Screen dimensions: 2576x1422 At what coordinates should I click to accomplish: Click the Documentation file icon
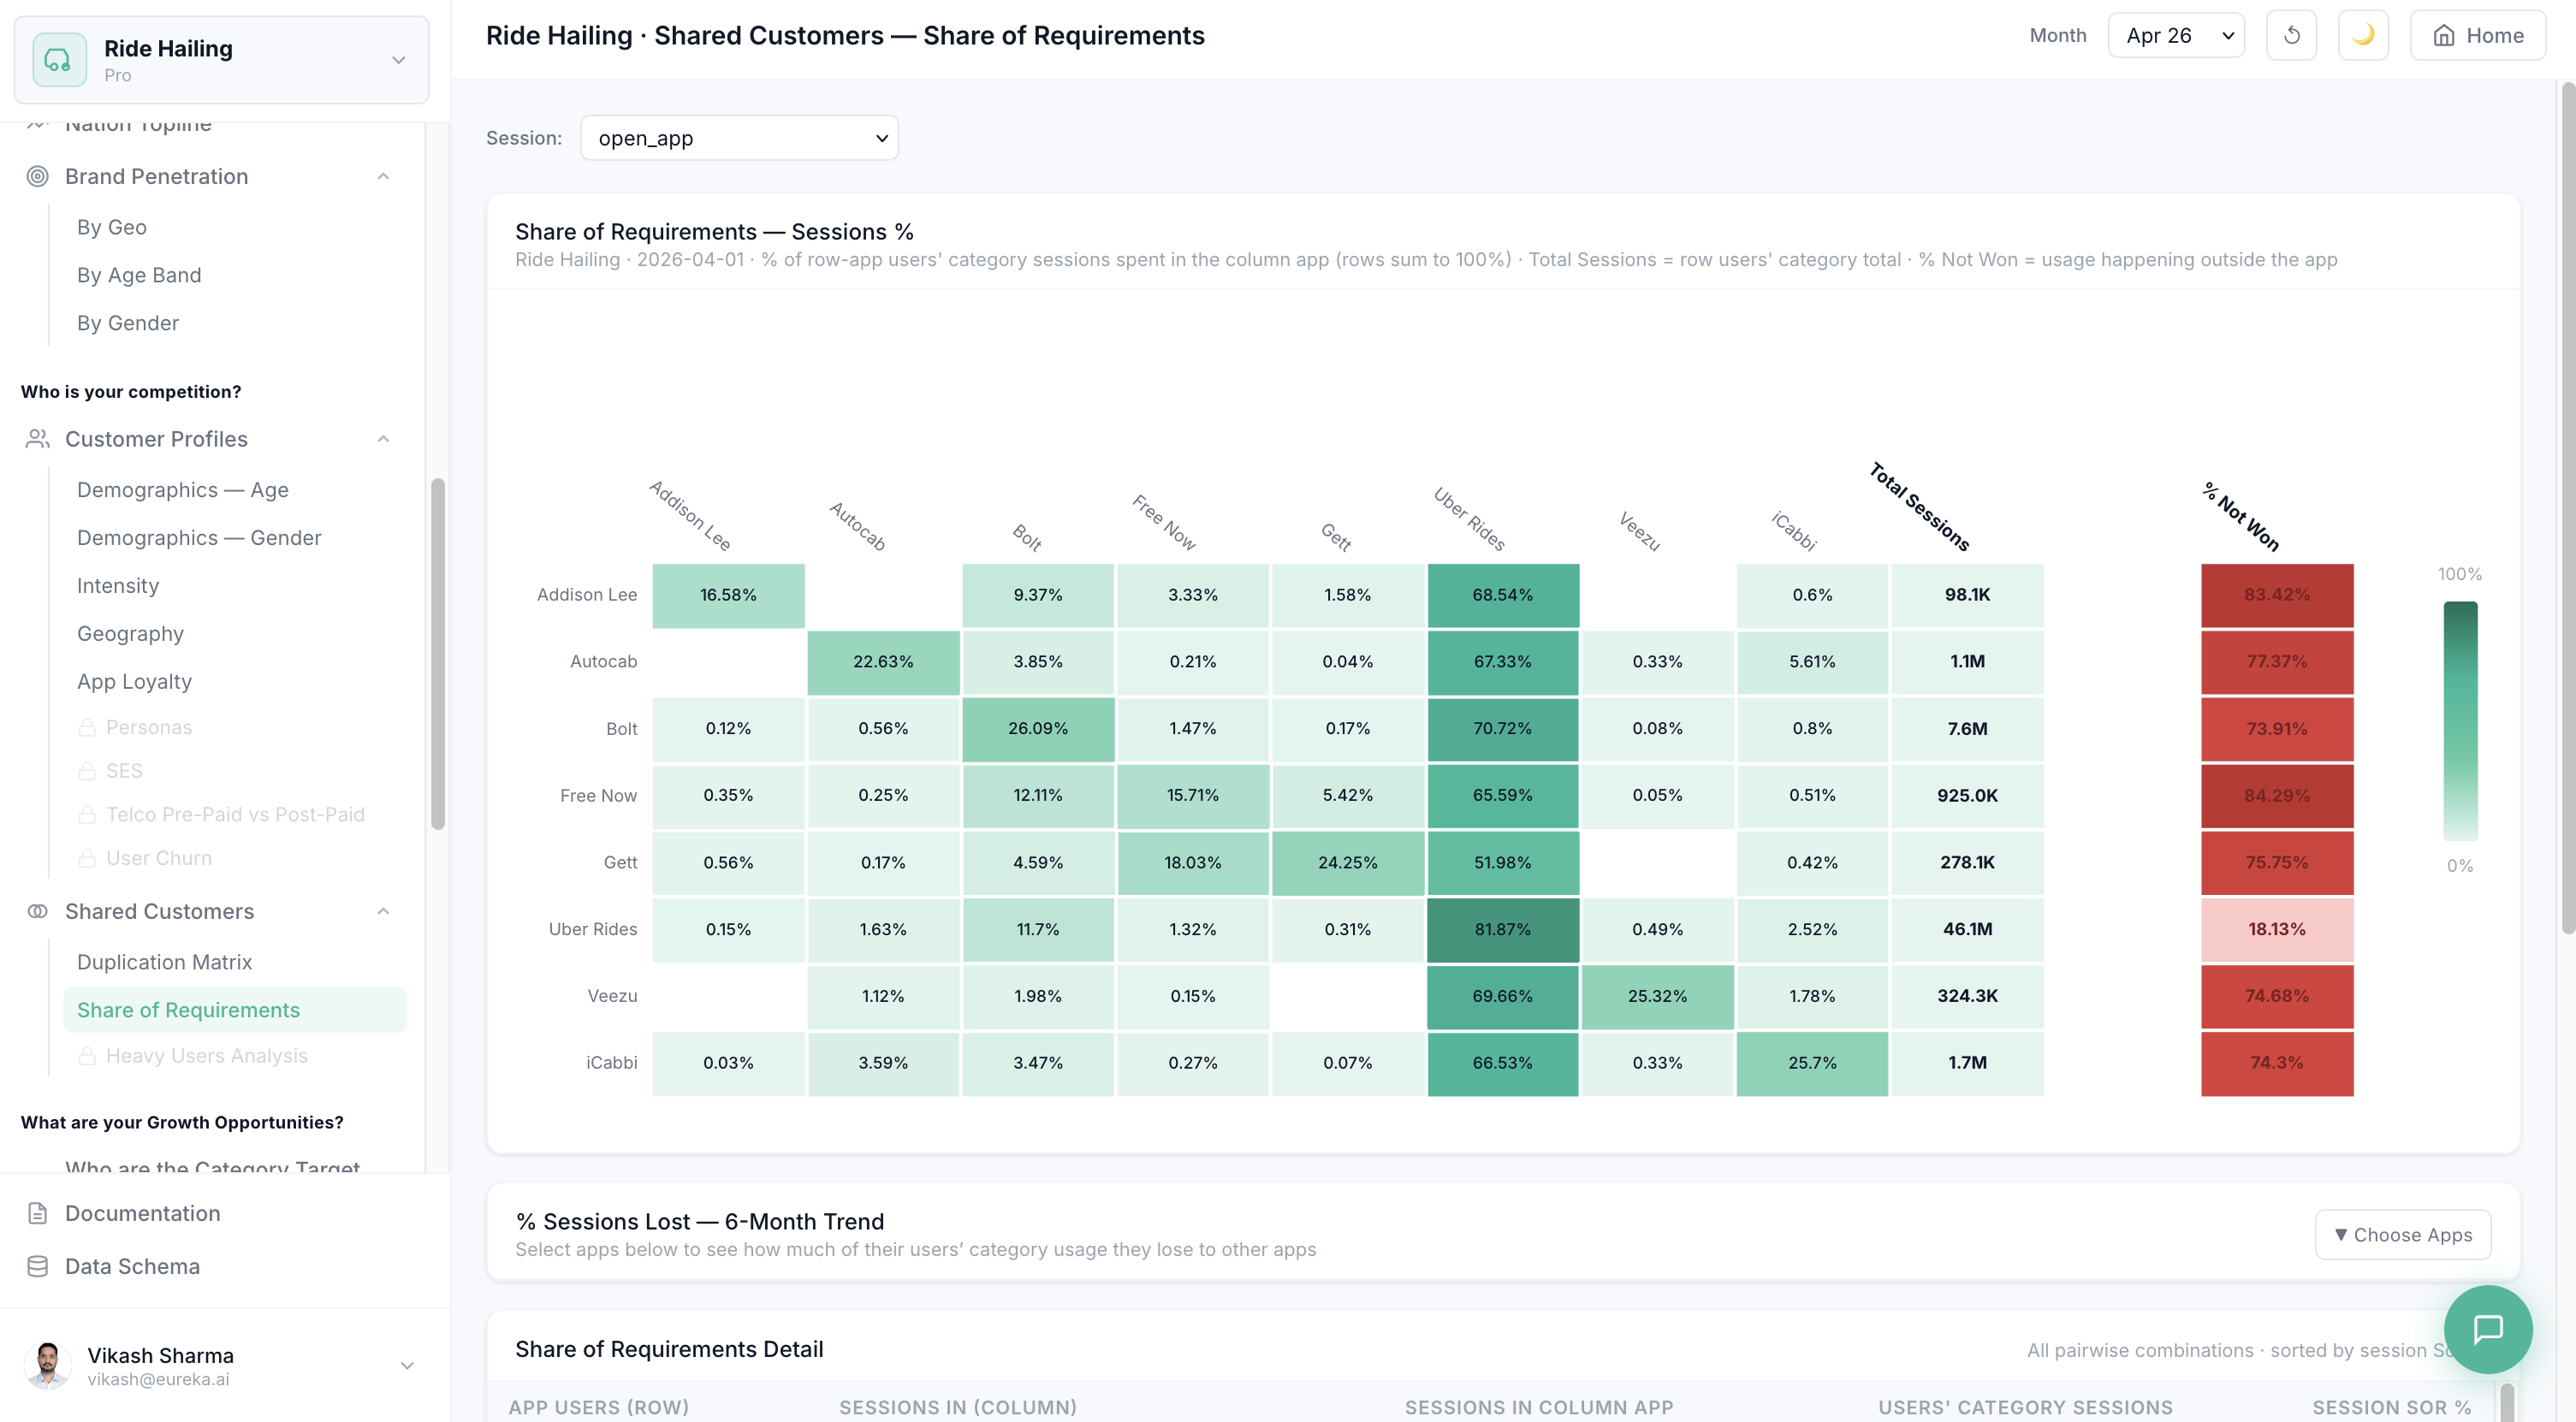click(x=38, y=1213)
